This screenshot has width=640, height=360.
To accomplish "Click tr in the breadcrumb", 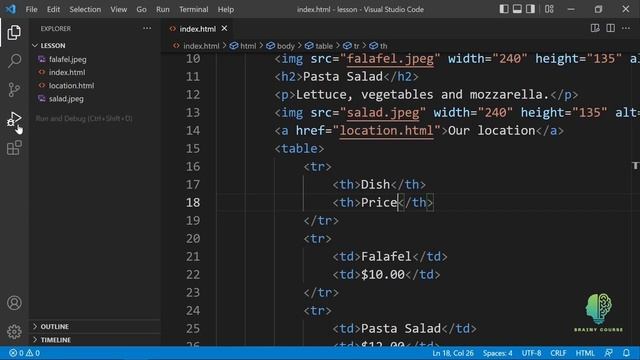I will [356, 46].
